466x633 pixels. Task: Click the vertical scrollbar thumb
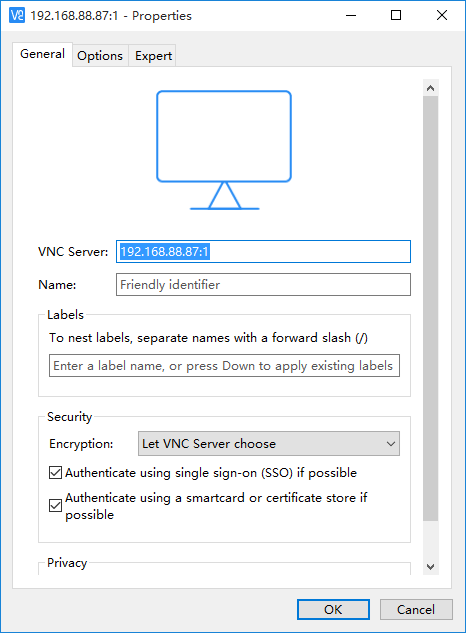(430, 308)
